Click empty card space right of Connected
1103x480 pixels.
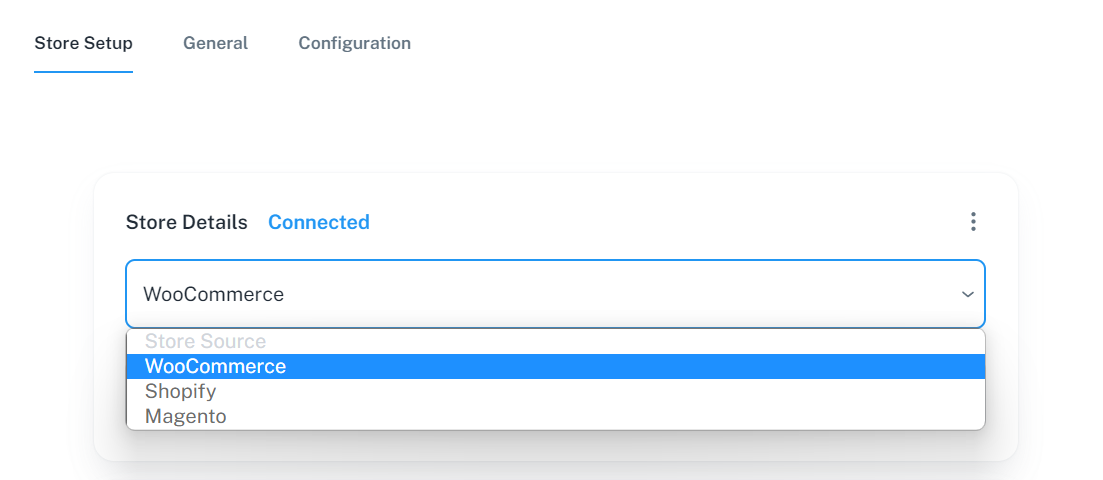650,222
